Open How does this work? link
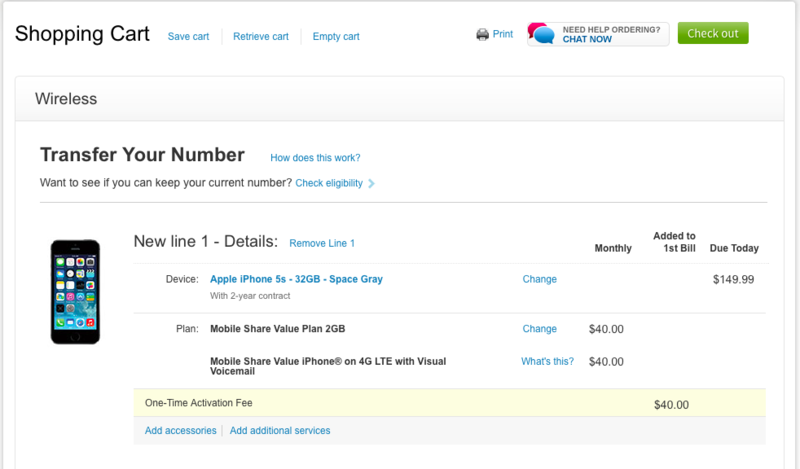800x469 pixels. tap(315, 158)
